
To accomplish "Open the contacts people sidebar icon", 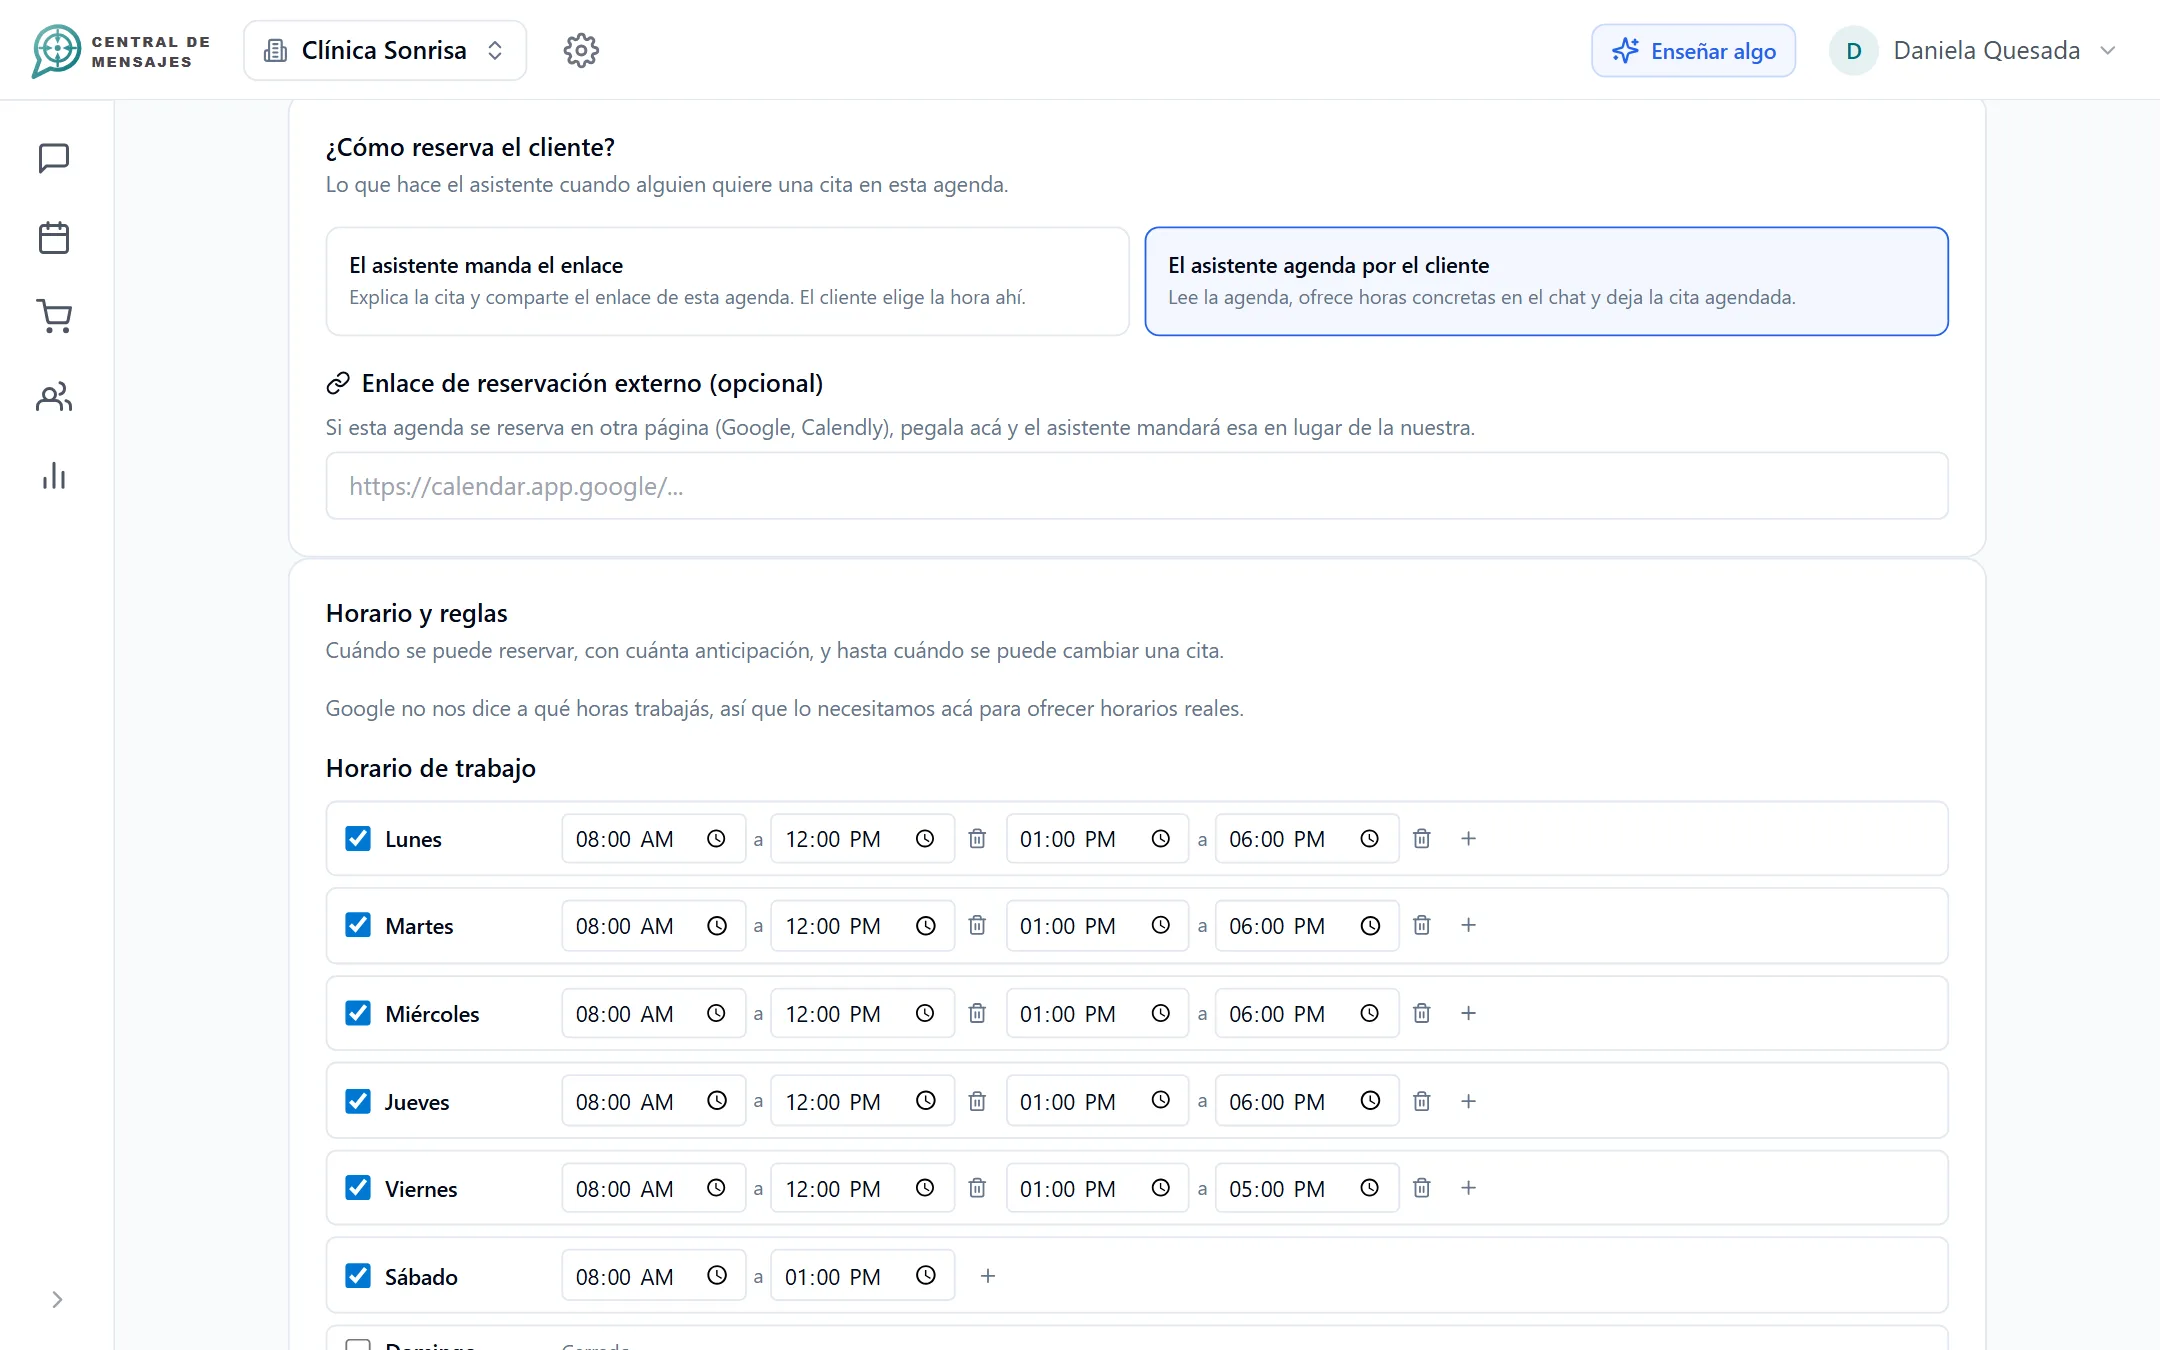I will pyautogui.click(x=54, y=397).
